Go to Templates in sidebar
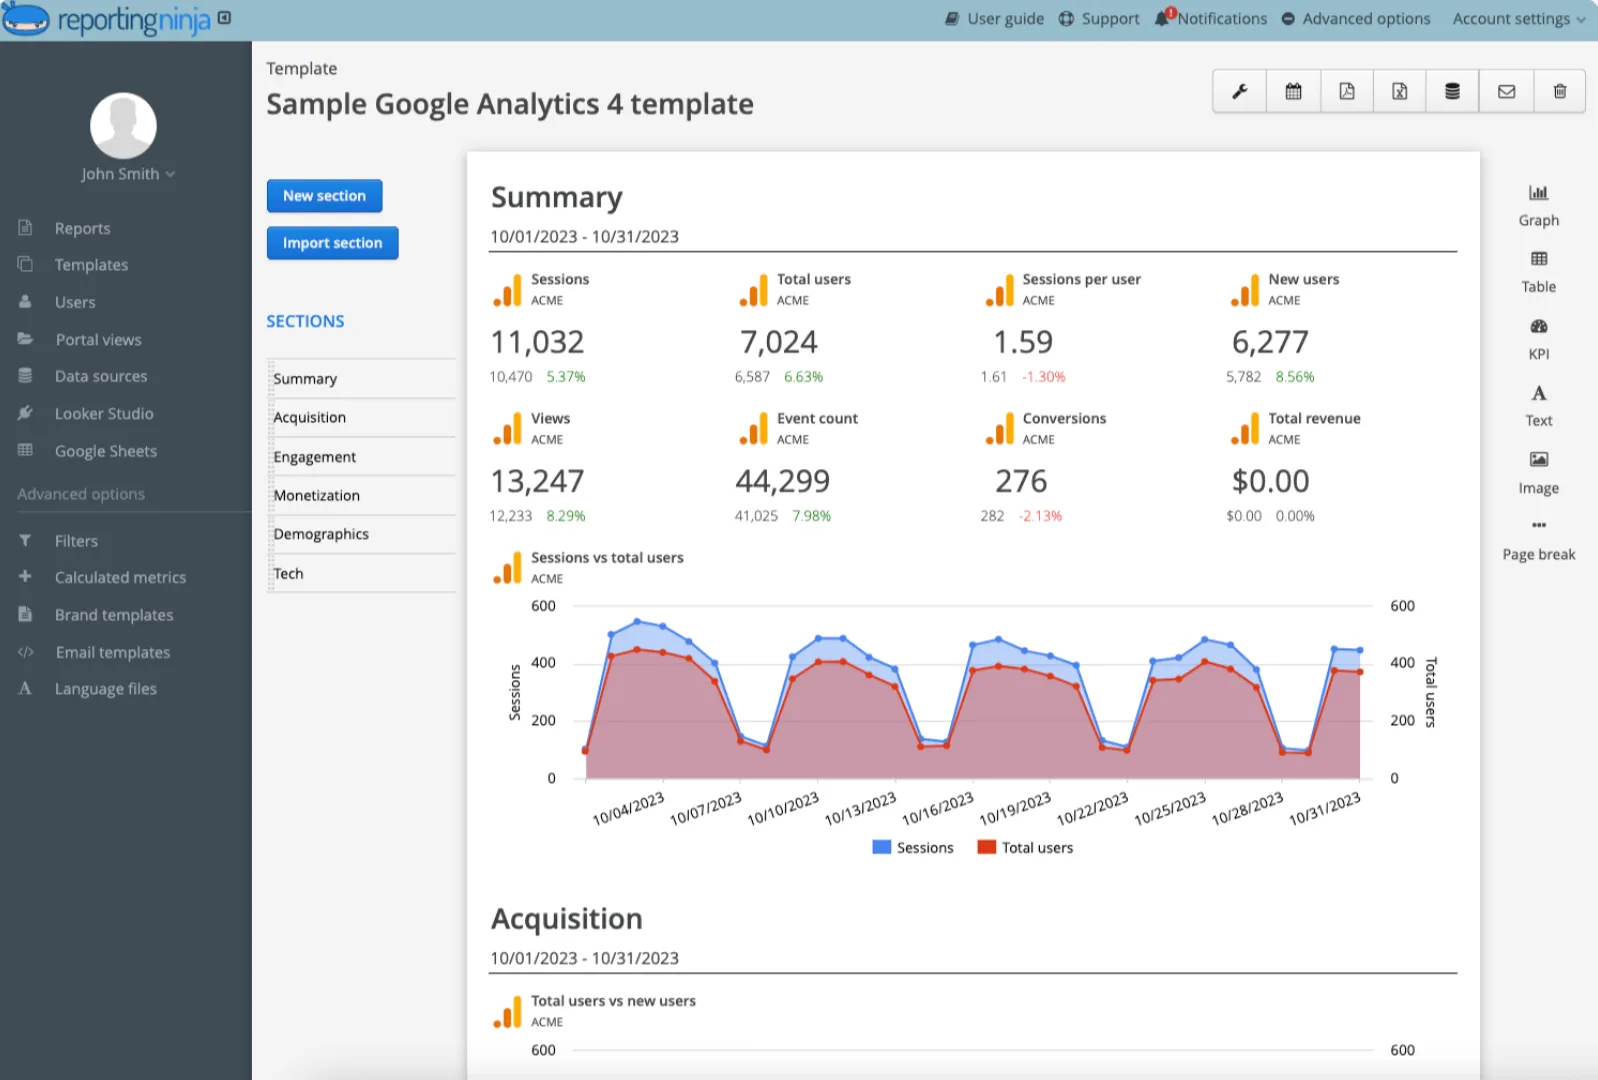 pos(91,265)
